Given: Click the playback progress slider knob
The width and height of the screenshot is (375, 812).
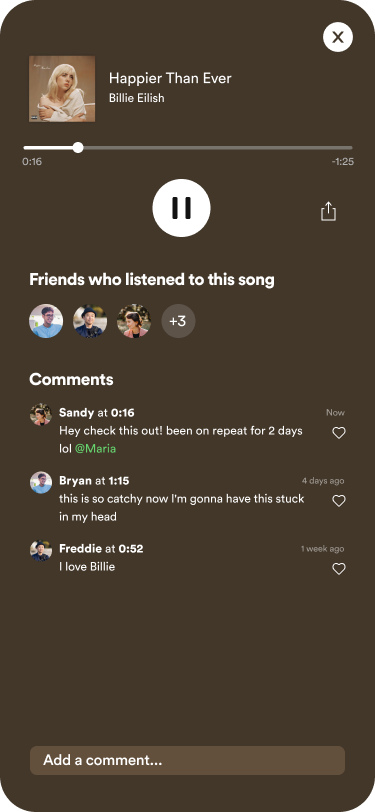Looking at the screenshot, I should coord(78,148).
